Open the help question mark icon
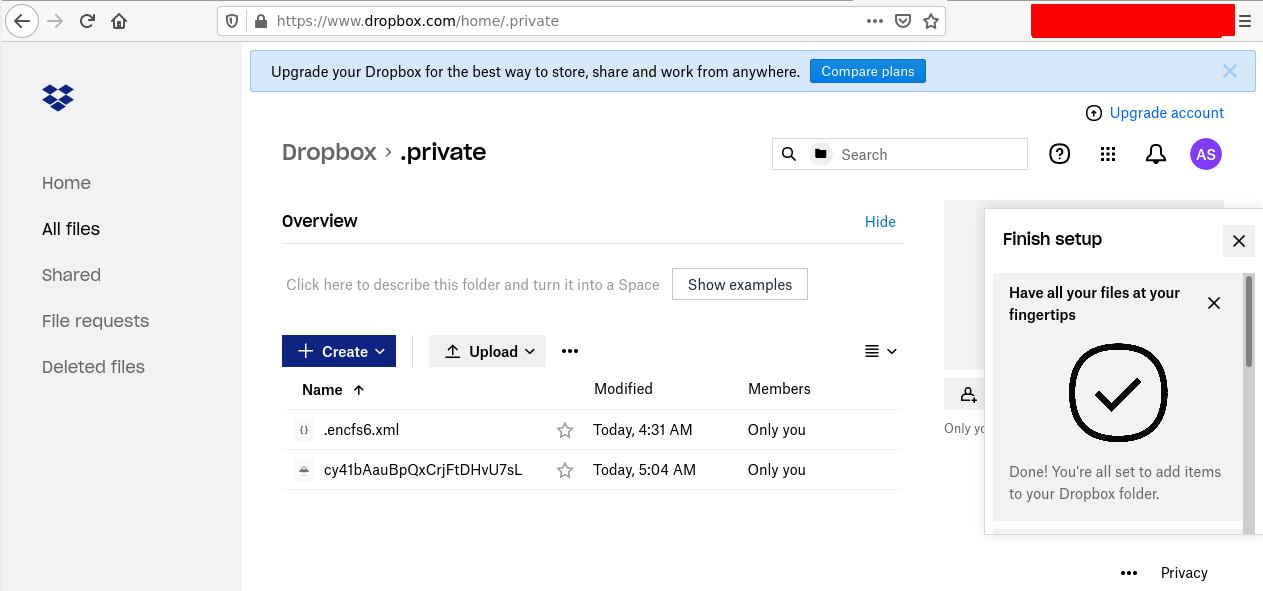This screenshot has width=1263, height=591. [x=1059, y=154]
